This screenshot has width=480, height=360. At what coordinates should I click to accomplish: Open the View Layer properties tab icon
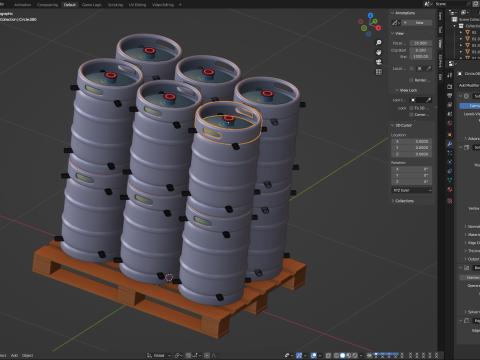450,105
